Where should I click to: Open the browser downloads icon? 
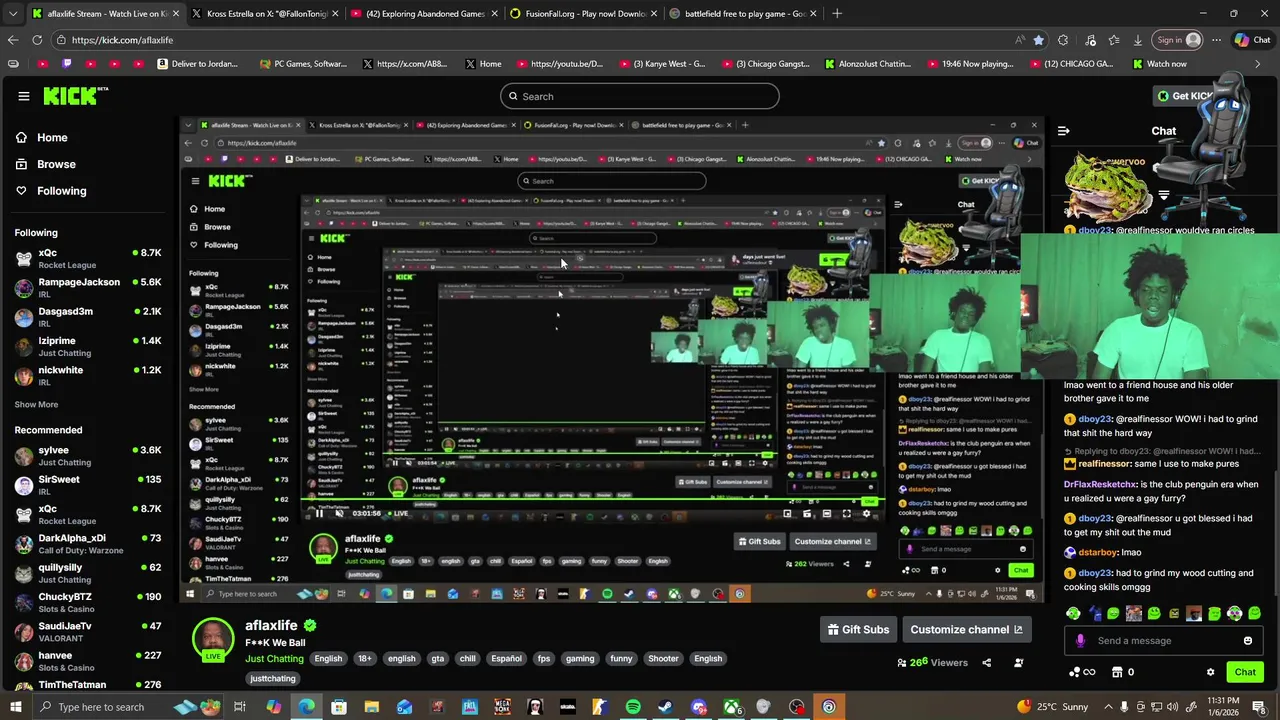1138,40
